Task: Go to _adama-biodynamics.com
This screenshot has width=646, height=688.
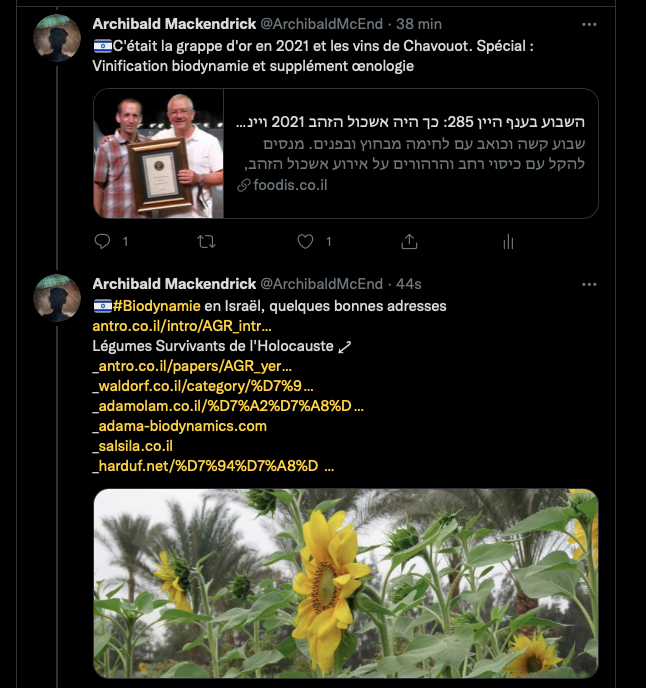Action: pyautogui.click(x=180, y=426)
